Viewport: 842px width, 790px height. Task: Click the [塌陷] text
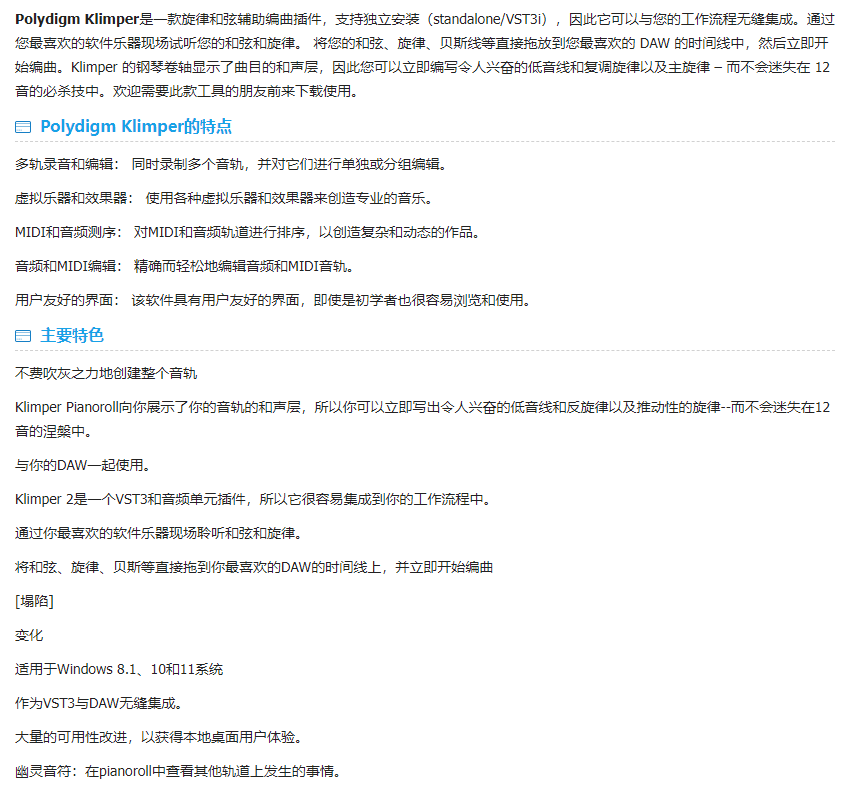click(34, 601)
